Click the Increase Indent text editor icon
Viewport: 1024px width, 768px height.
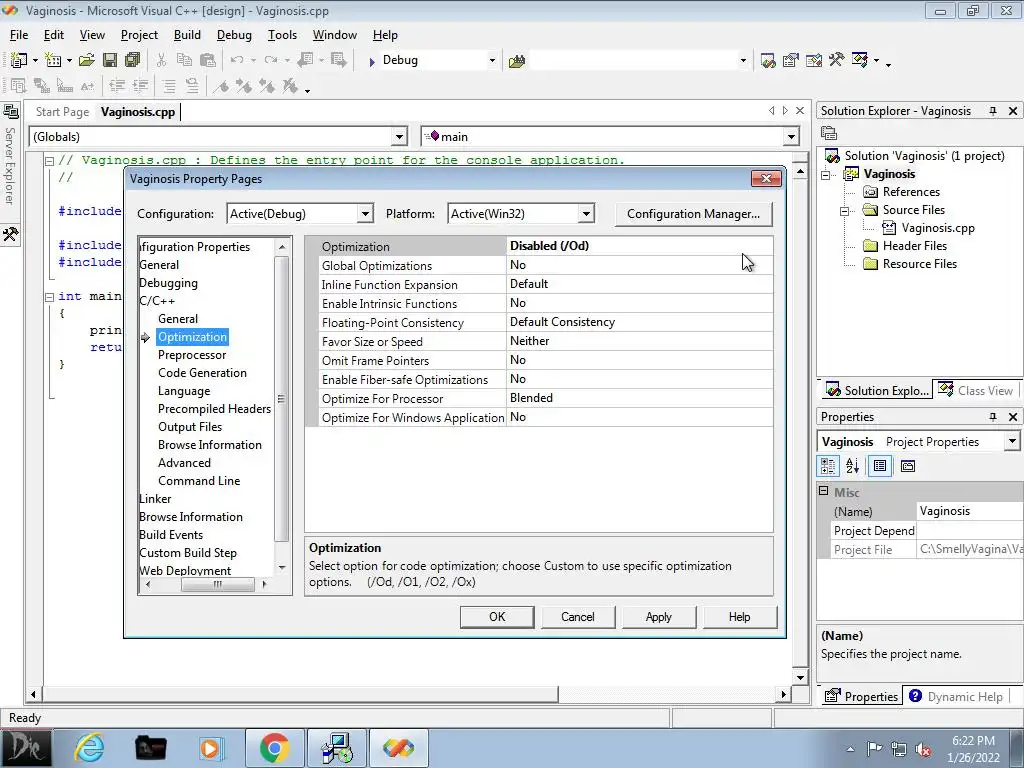pyautogui.click(x=140, y=86)
